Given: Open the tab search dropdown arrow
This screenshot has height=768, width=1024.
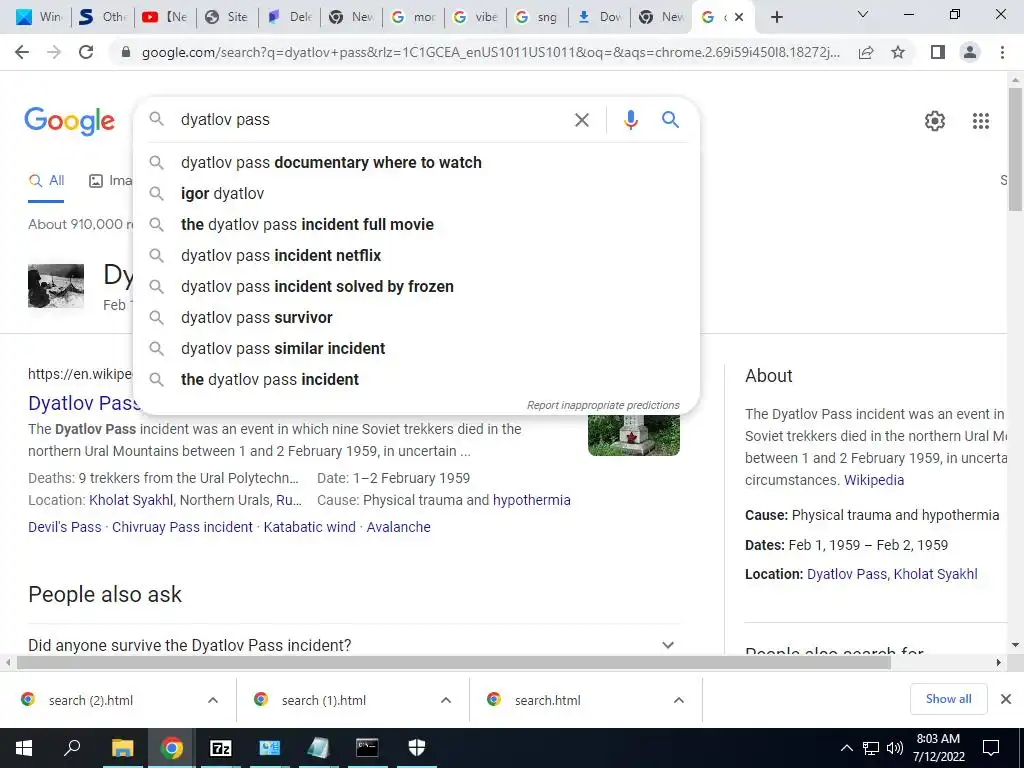Looking at the screenshot, I should pyautogui.click(x=863, y=14).
